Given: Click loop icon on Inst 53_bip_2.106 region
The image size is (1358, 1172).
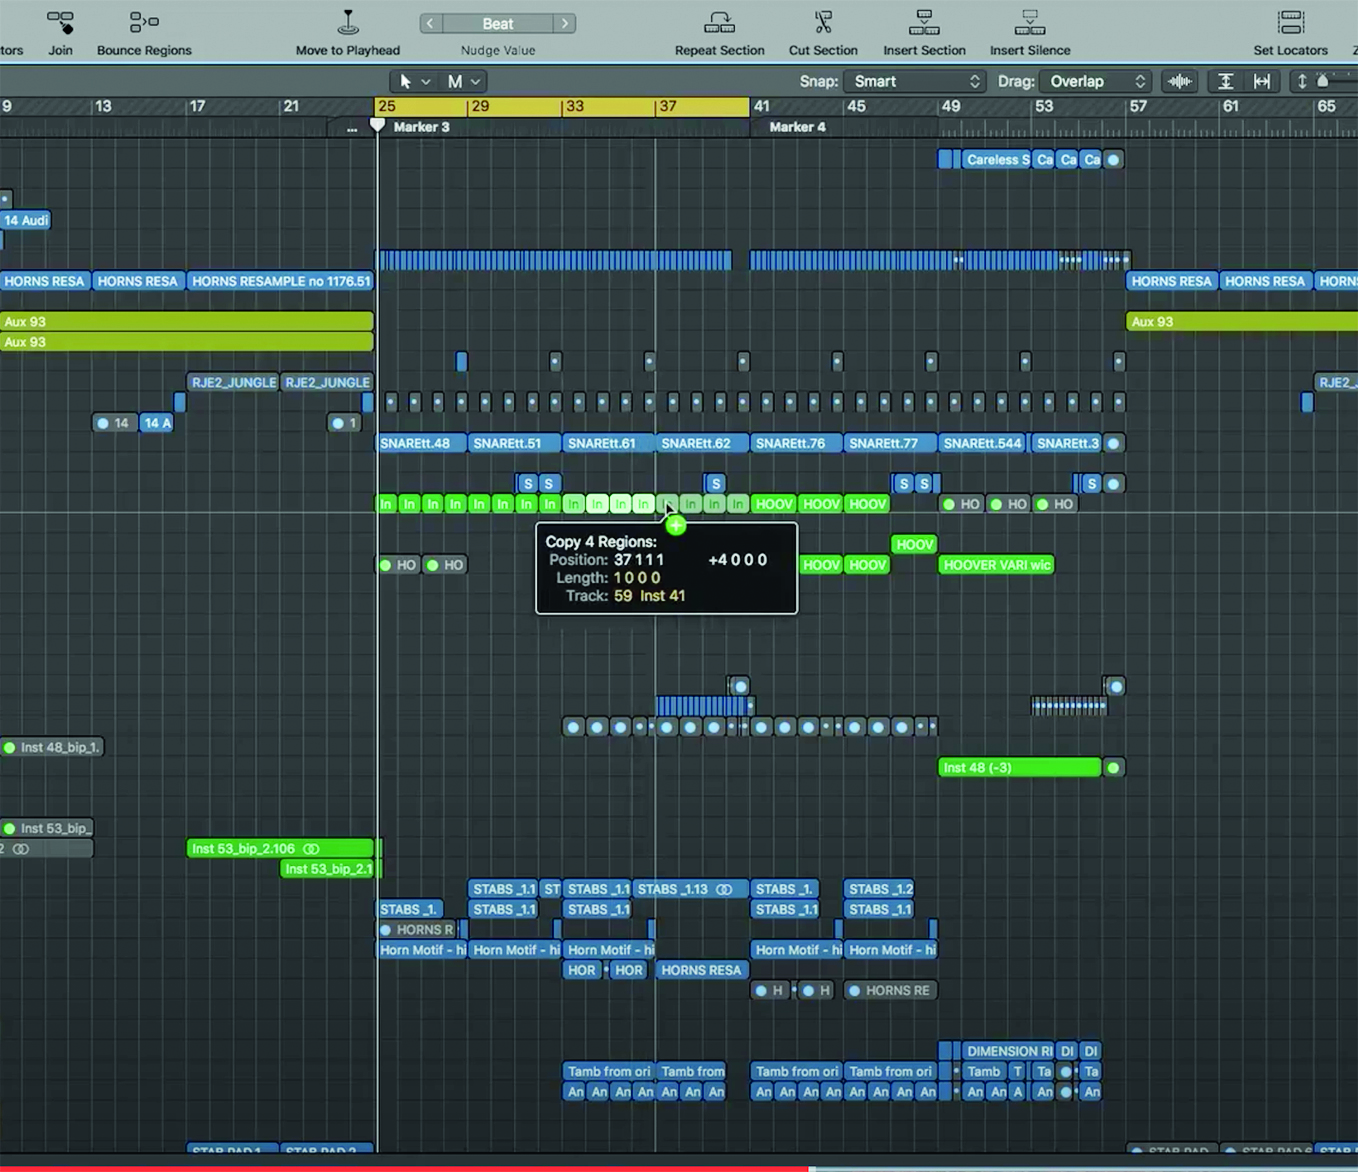Looking at the screenshot, I should coord(311,849).
